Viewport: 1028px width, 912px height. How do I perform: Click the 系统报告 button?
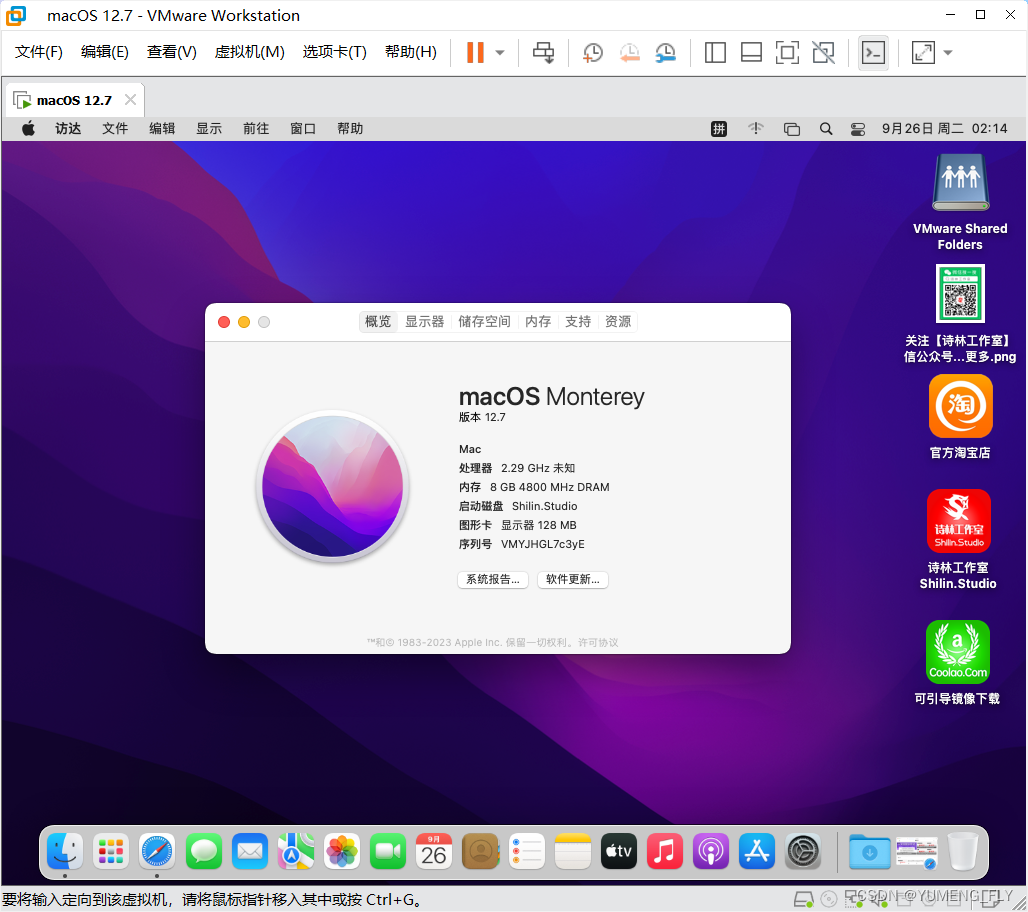pyautogui.click(x=493, y=580)
